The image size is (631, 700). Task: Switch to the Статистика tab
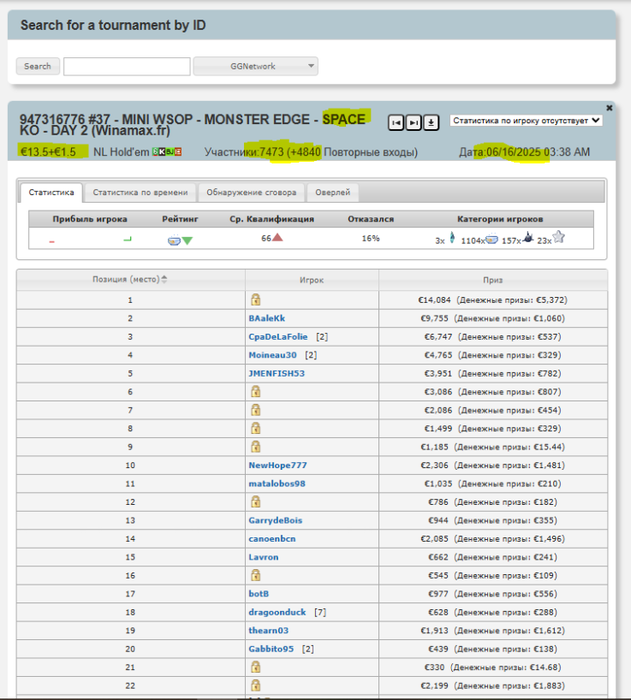(x=51, y=192)
